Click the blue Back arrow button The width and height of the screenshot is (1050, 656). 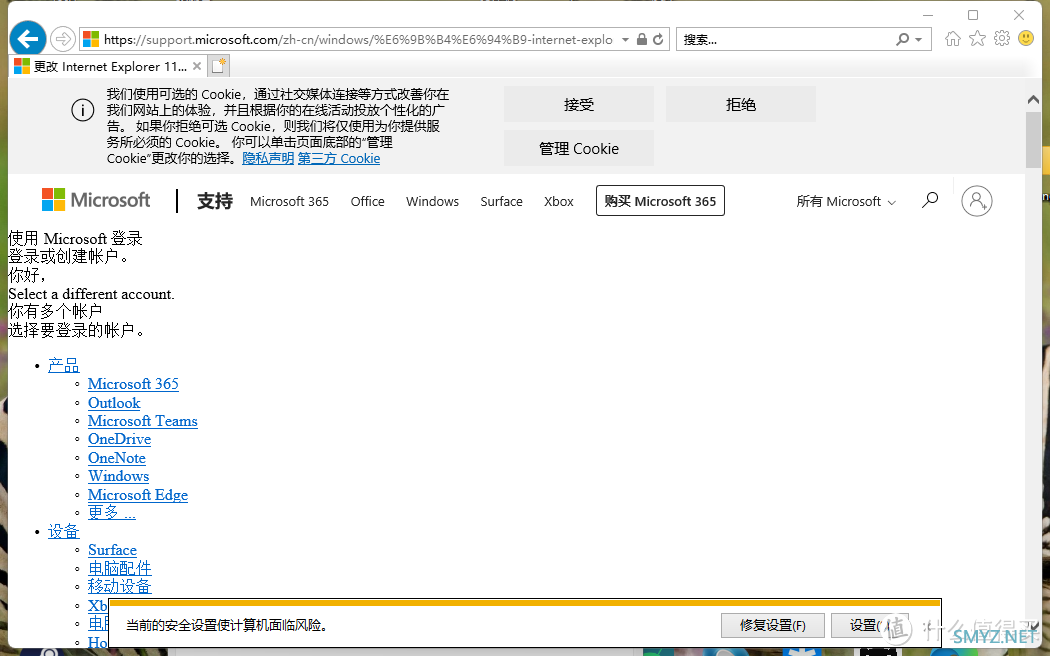[x=28, y=39]
